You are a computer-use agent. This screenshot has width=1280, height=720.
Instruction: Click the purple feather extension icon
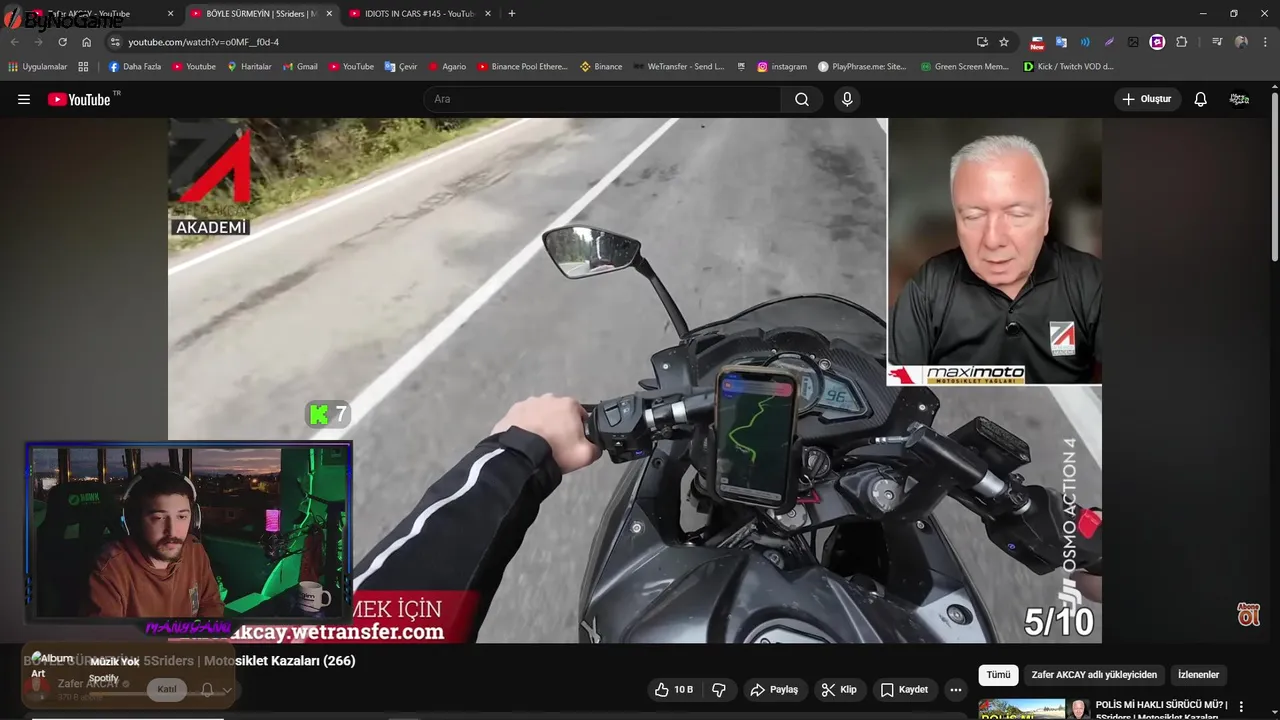1109,42
